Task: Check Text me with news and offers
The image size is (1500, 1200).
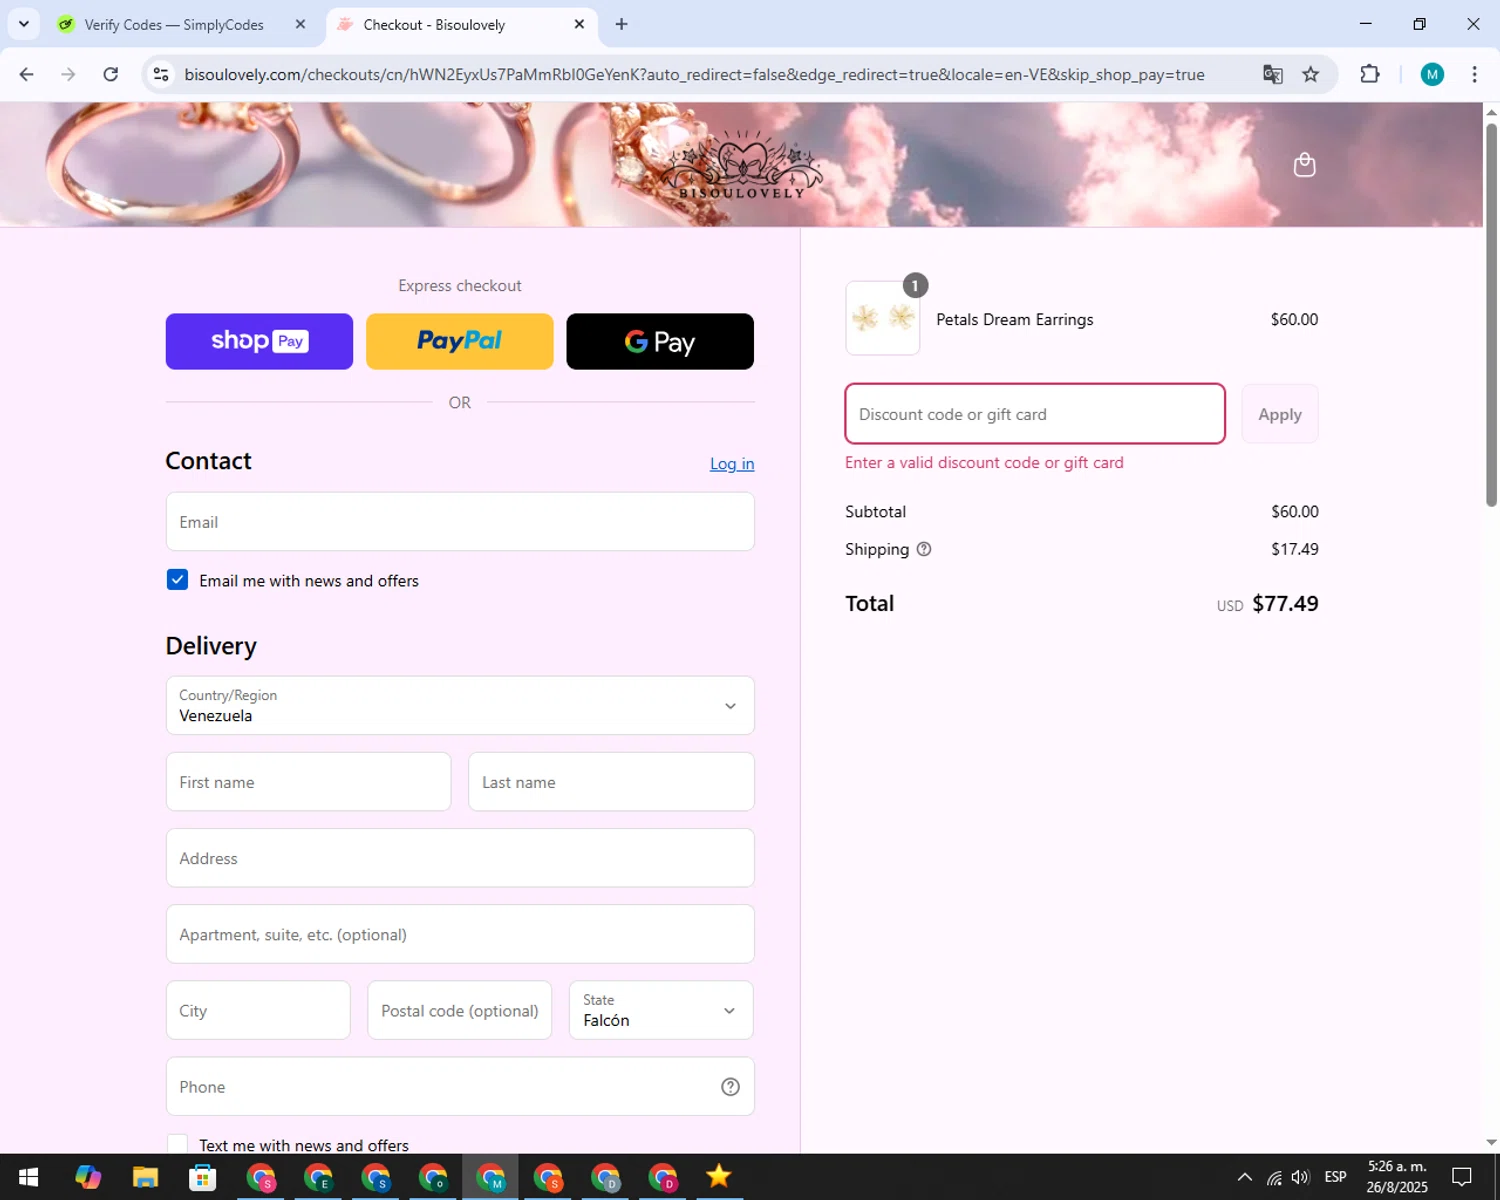Action: (177, 1145)
